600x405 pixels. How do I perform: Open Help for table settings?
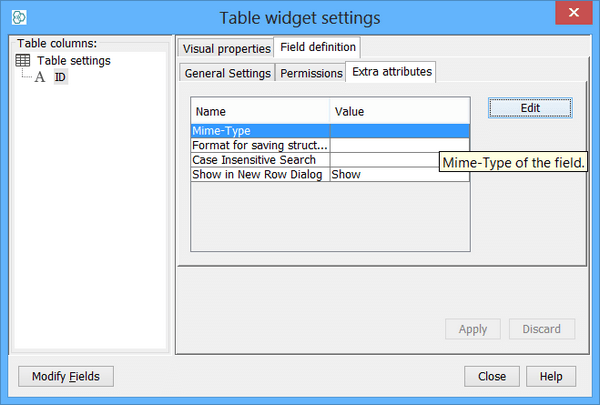(x=551, y=376)
